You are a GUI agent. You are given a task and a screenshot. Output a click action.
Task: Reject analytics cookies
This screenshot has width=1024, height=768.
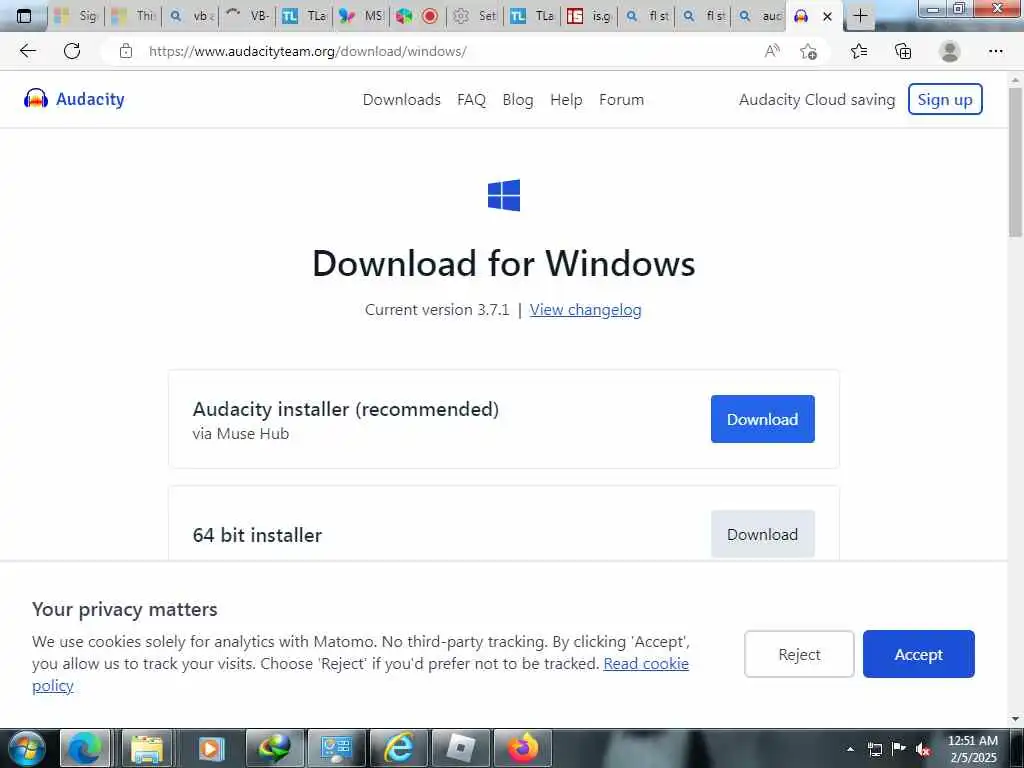coord(799,654)
